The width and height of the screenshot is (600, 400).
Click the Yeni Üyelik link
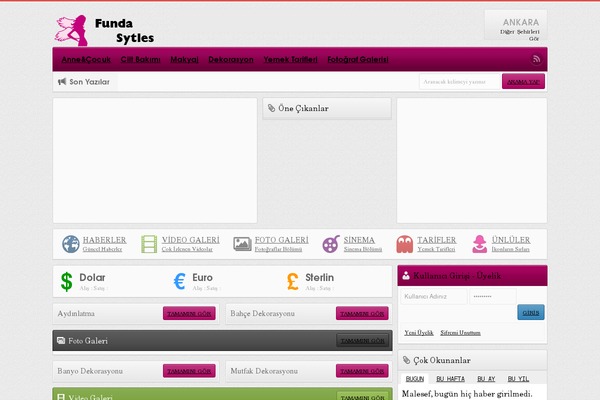click(419, 333)
